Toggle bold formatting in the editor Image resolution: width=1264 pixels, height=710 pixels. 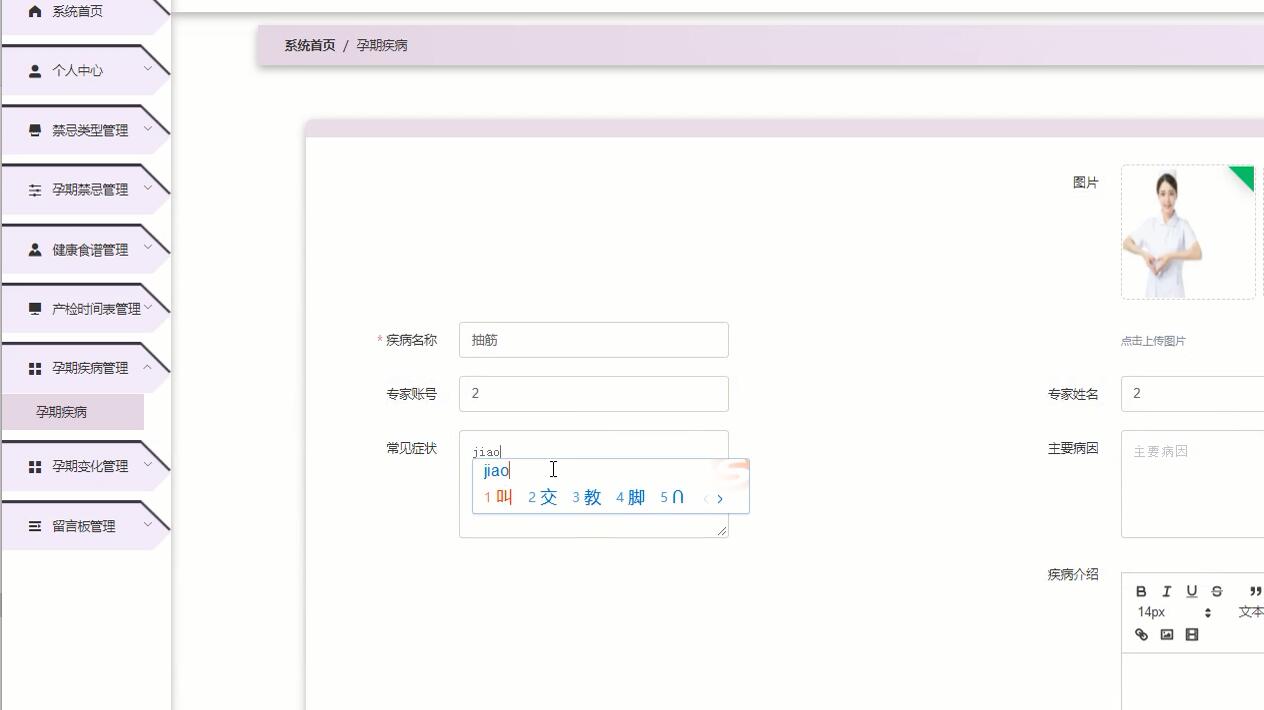(x=1141, y=591)
